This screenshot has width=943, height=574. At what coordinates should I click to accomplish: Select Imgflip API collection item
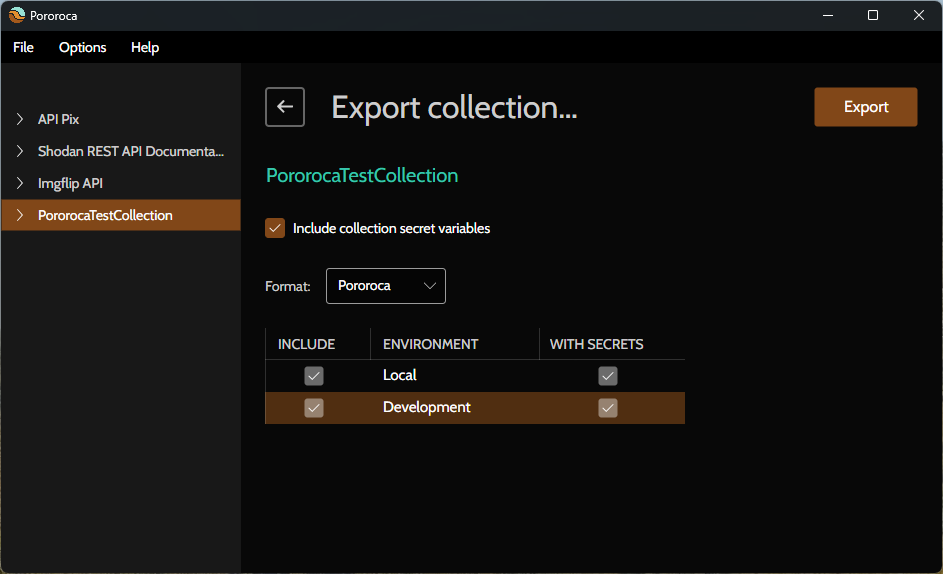coord(121,183)
